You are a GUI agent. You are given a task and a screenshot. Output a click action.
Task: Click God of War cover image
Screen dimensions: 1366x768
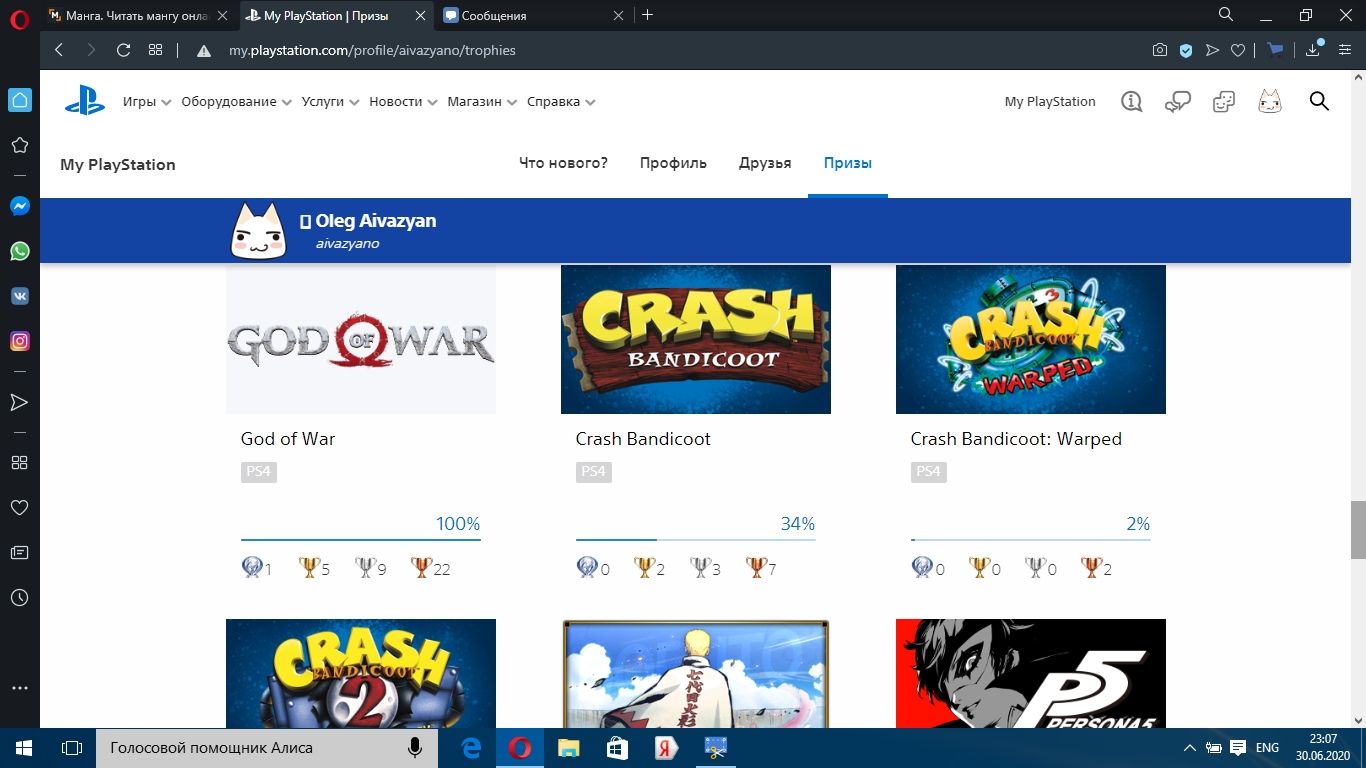pyautogui.click(x=361, y=339)
